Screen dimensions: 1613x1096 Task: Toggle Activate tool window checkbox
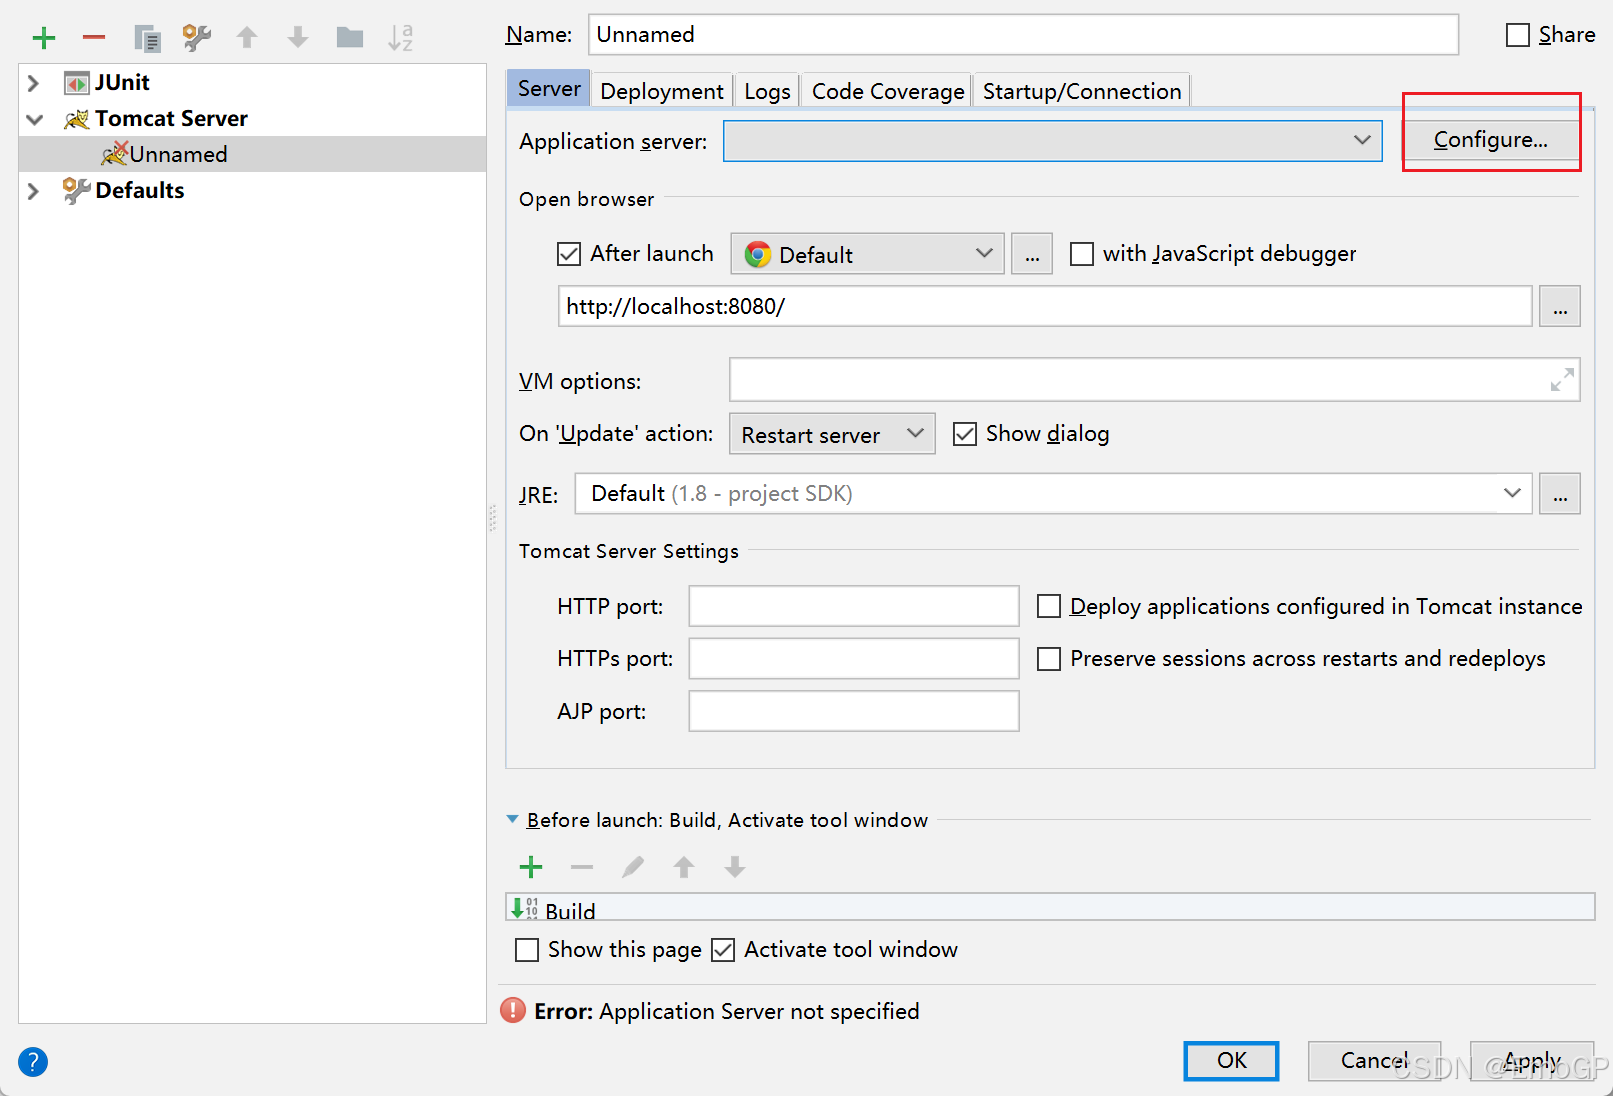click(723, 950)
